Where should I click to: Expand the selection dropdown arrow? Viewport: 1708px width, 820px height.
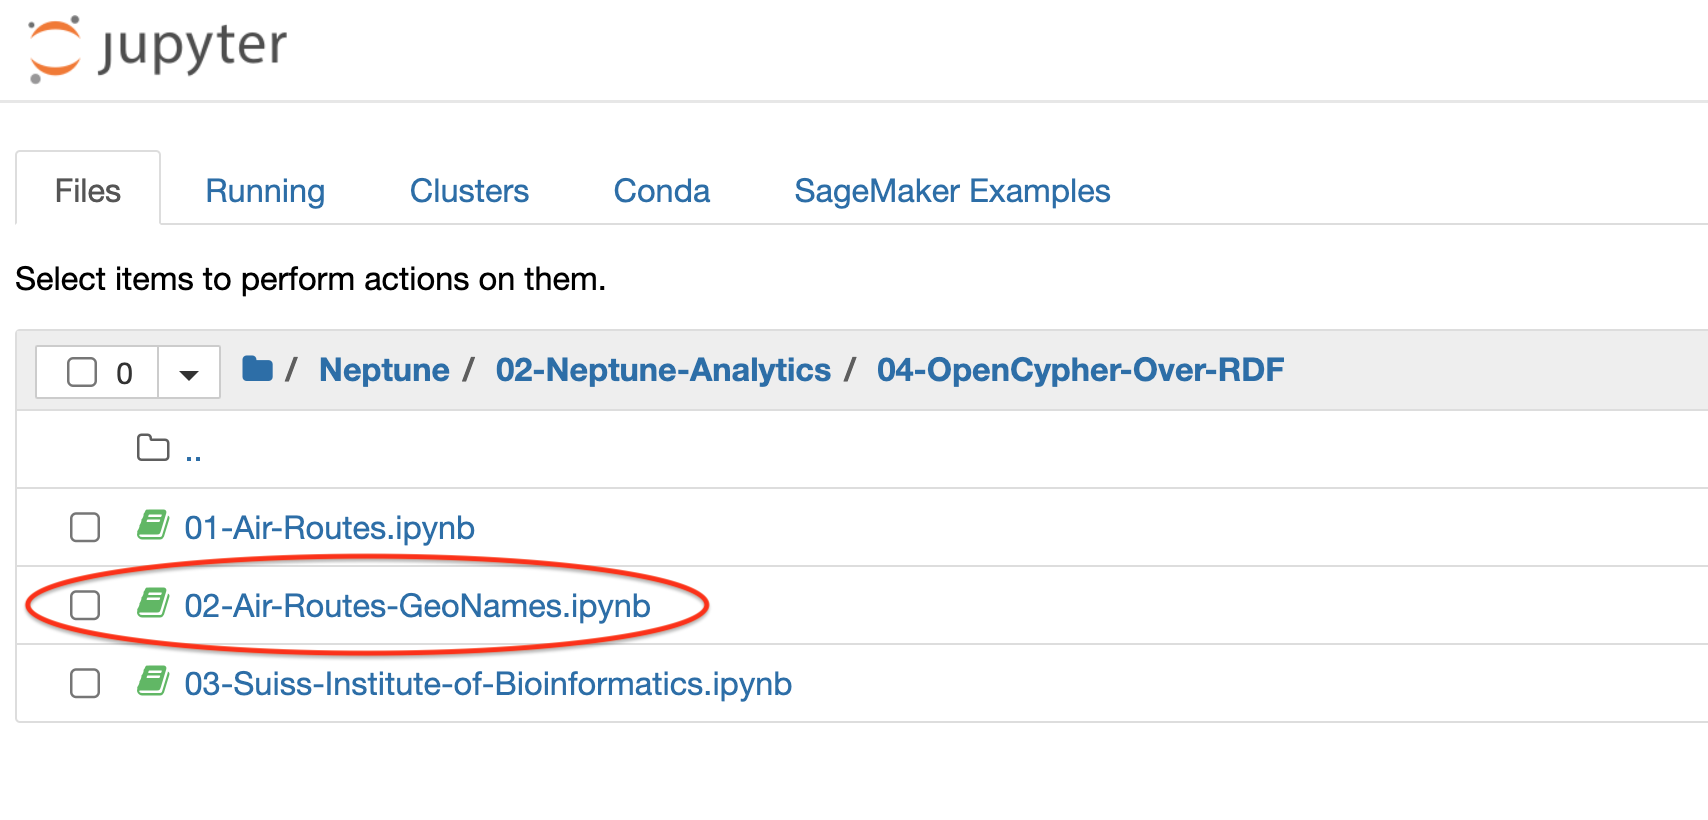pos(188,373)
